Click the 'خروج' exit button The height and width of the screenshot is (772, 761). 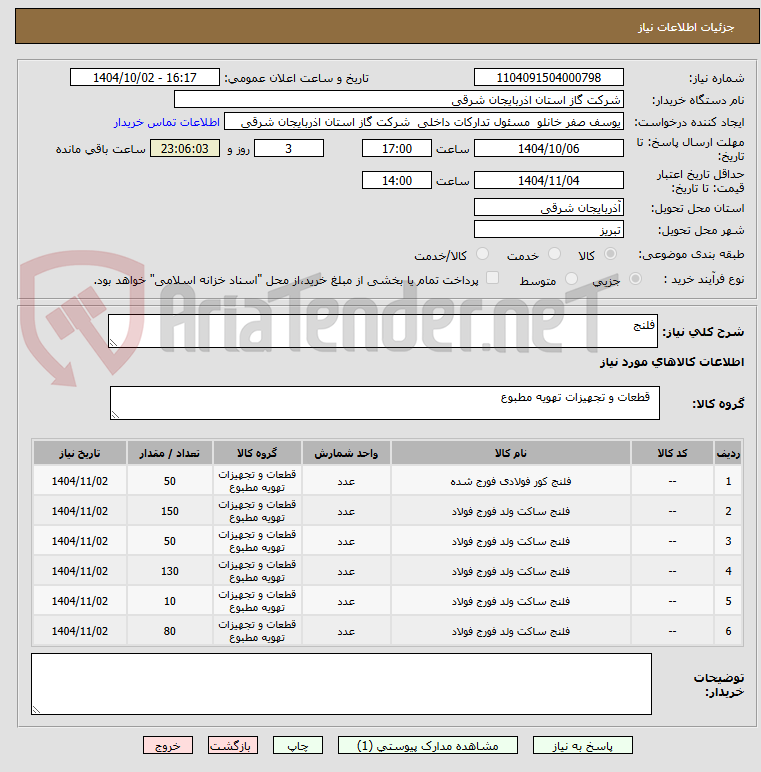(x=168, y=745)
